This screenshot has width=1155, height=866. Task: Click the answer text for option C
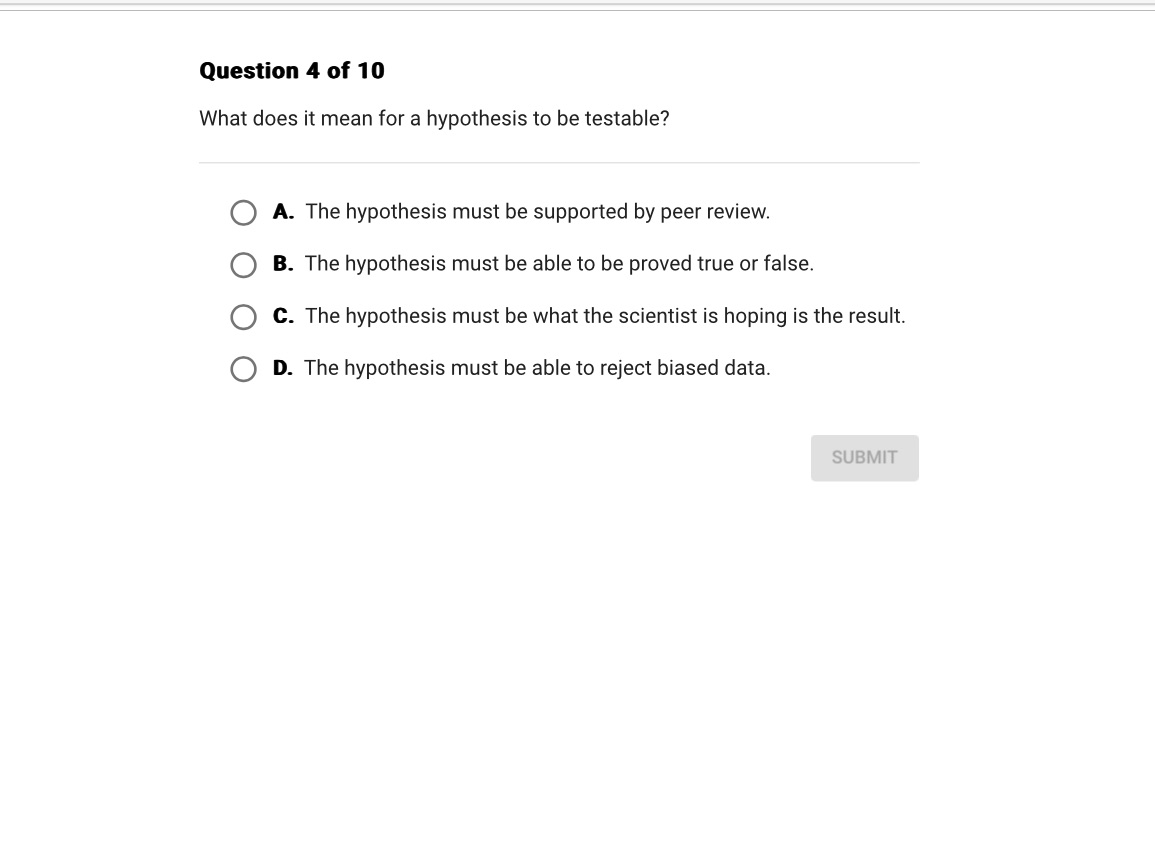click(605, 315)
